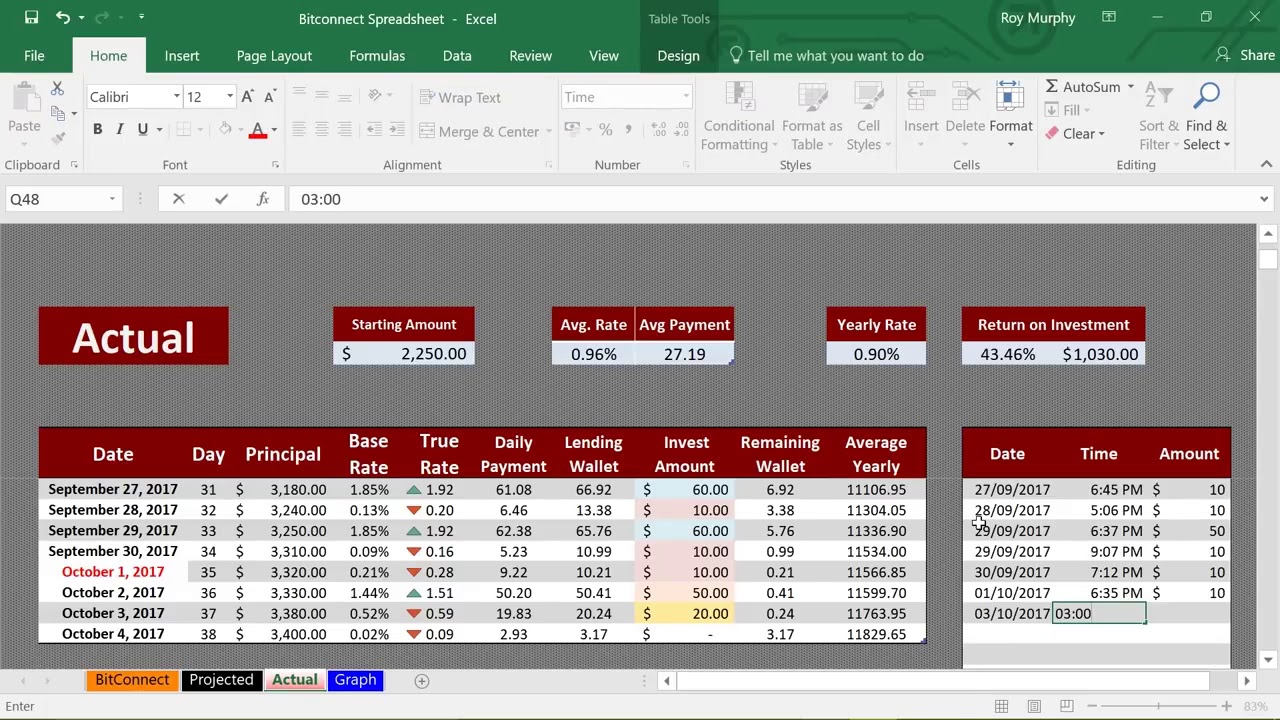Open the File menu
Image resolution: width=1280 pixels, height=720 pixels.
34,56
